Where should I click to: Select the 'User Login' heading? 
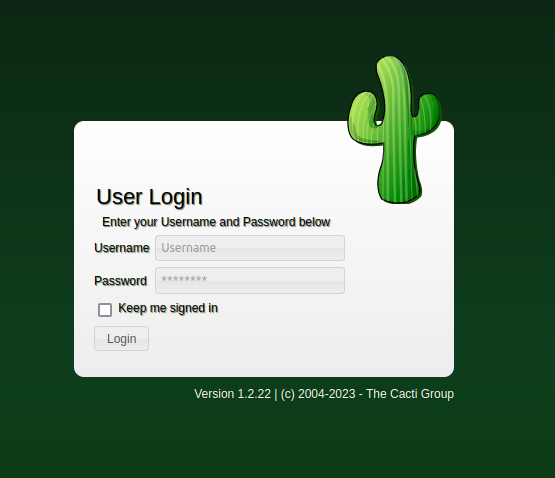(149, 197)
